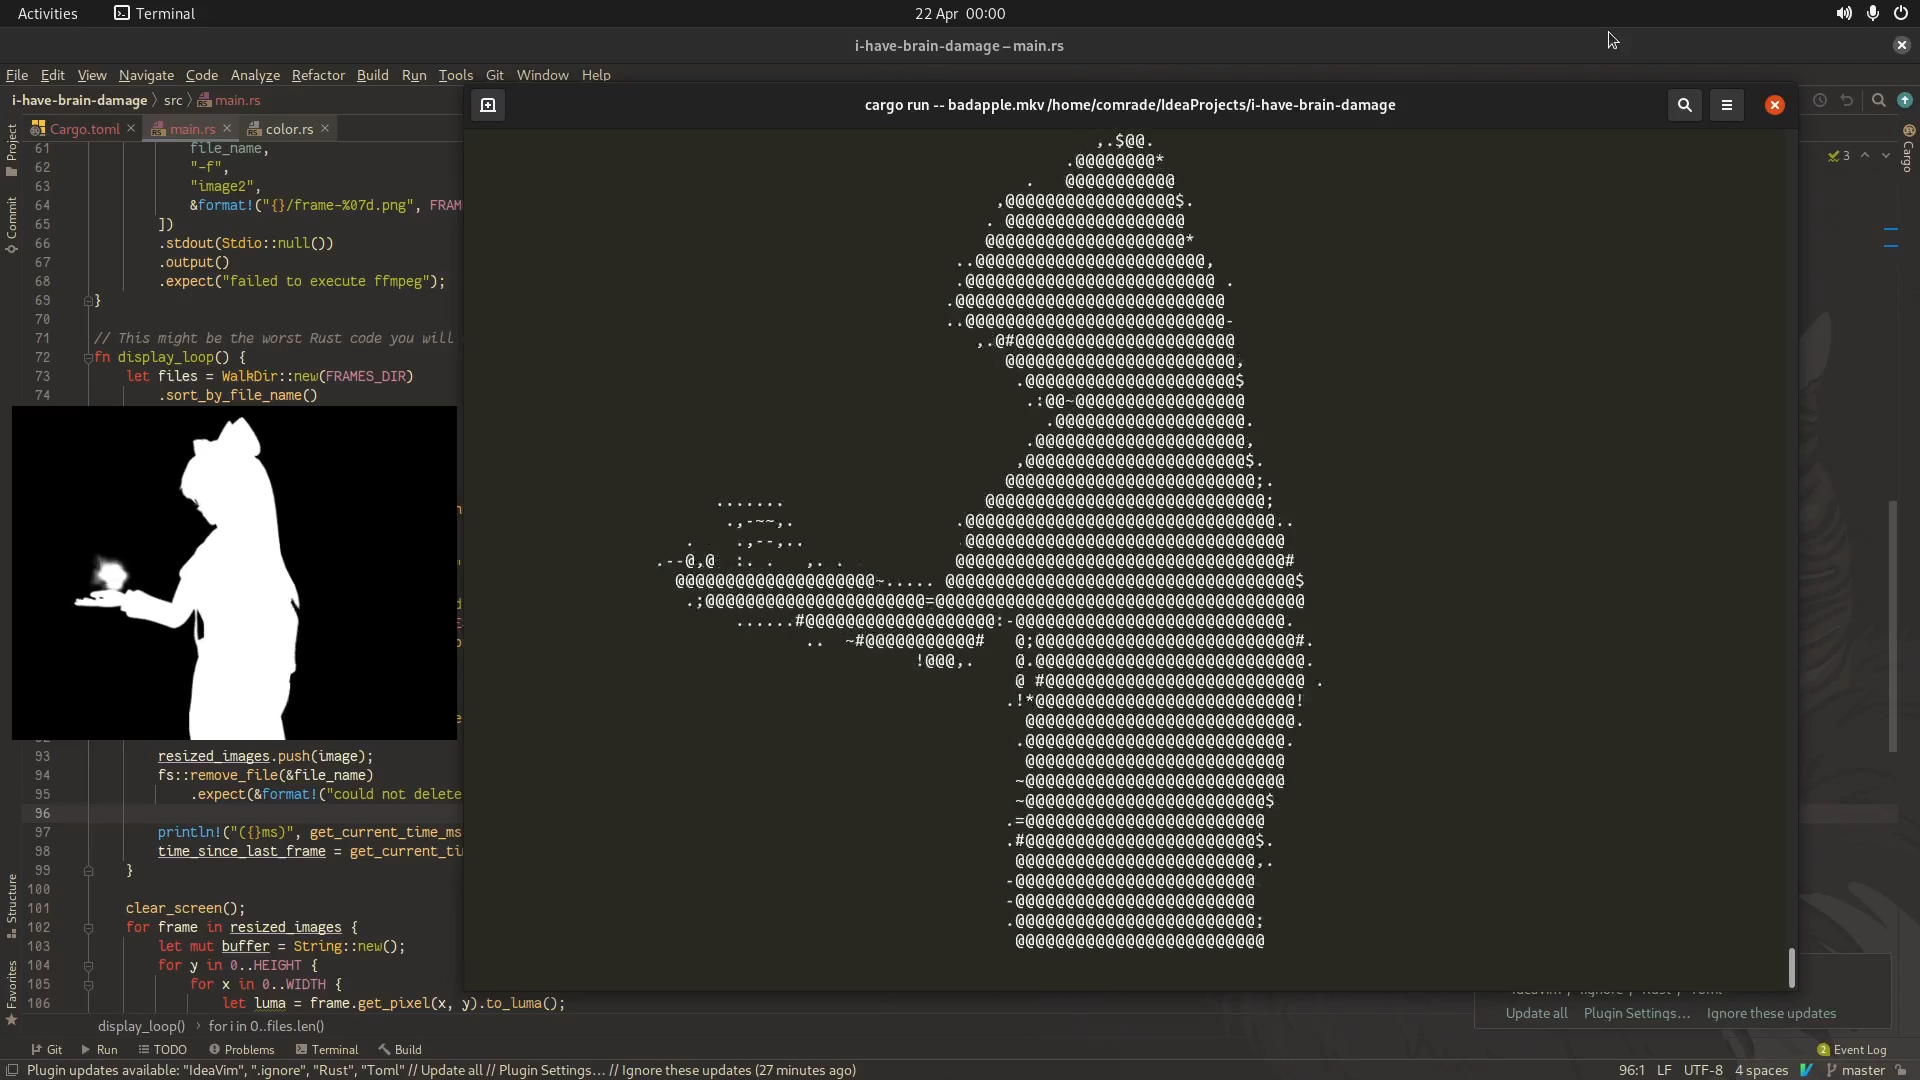
Task: Open IDE Search Everywhere magnifier
Action: (1879, 100)
